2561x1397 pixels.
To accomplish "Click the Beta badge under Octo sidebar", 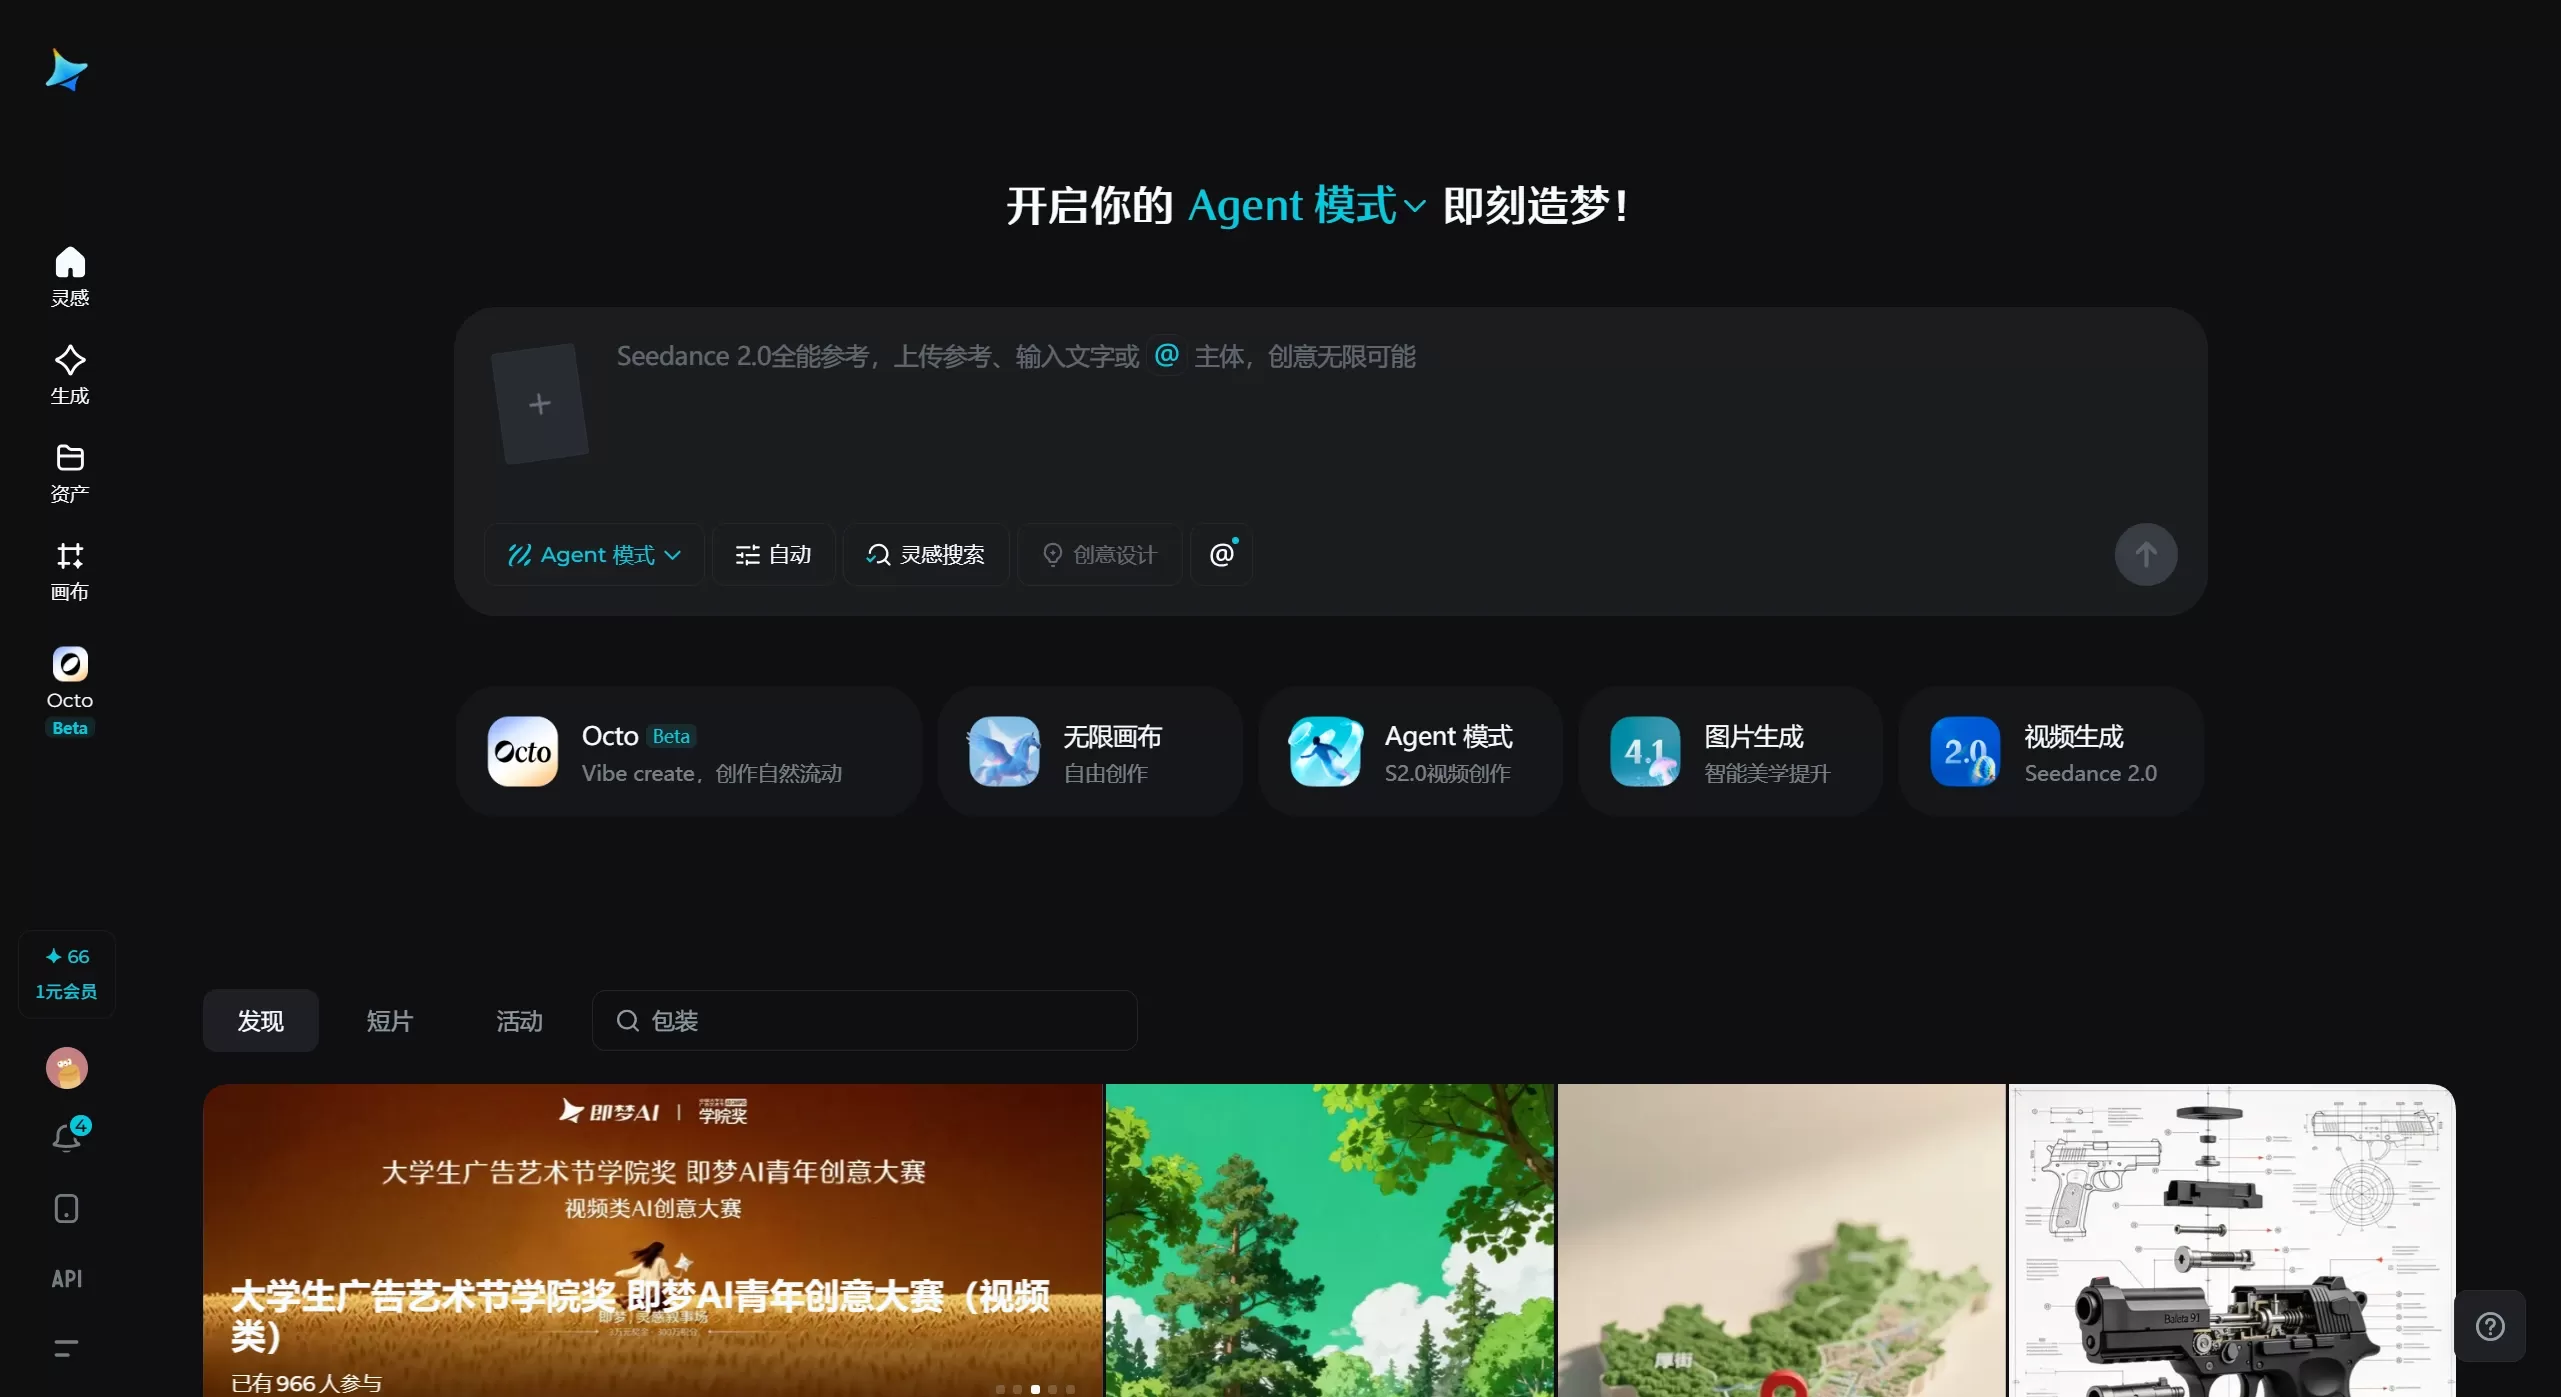I will [x=70, y=728].
